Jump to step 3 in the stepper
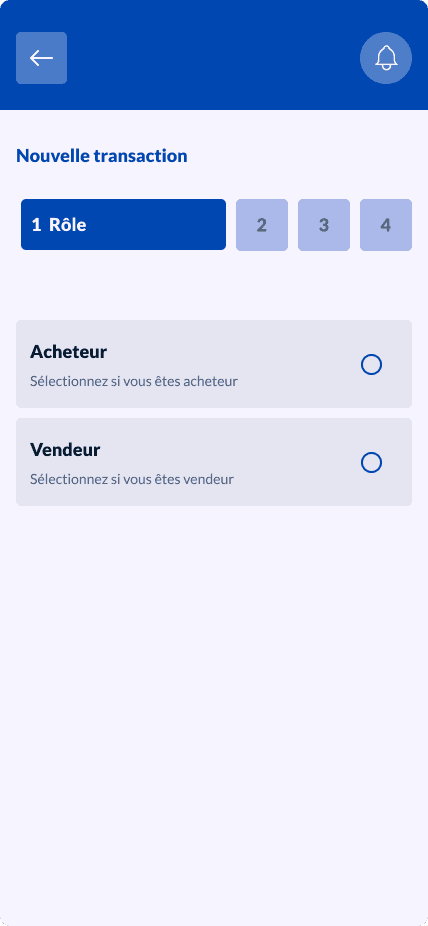Screen dimensions: 428x926 point(324,225)
